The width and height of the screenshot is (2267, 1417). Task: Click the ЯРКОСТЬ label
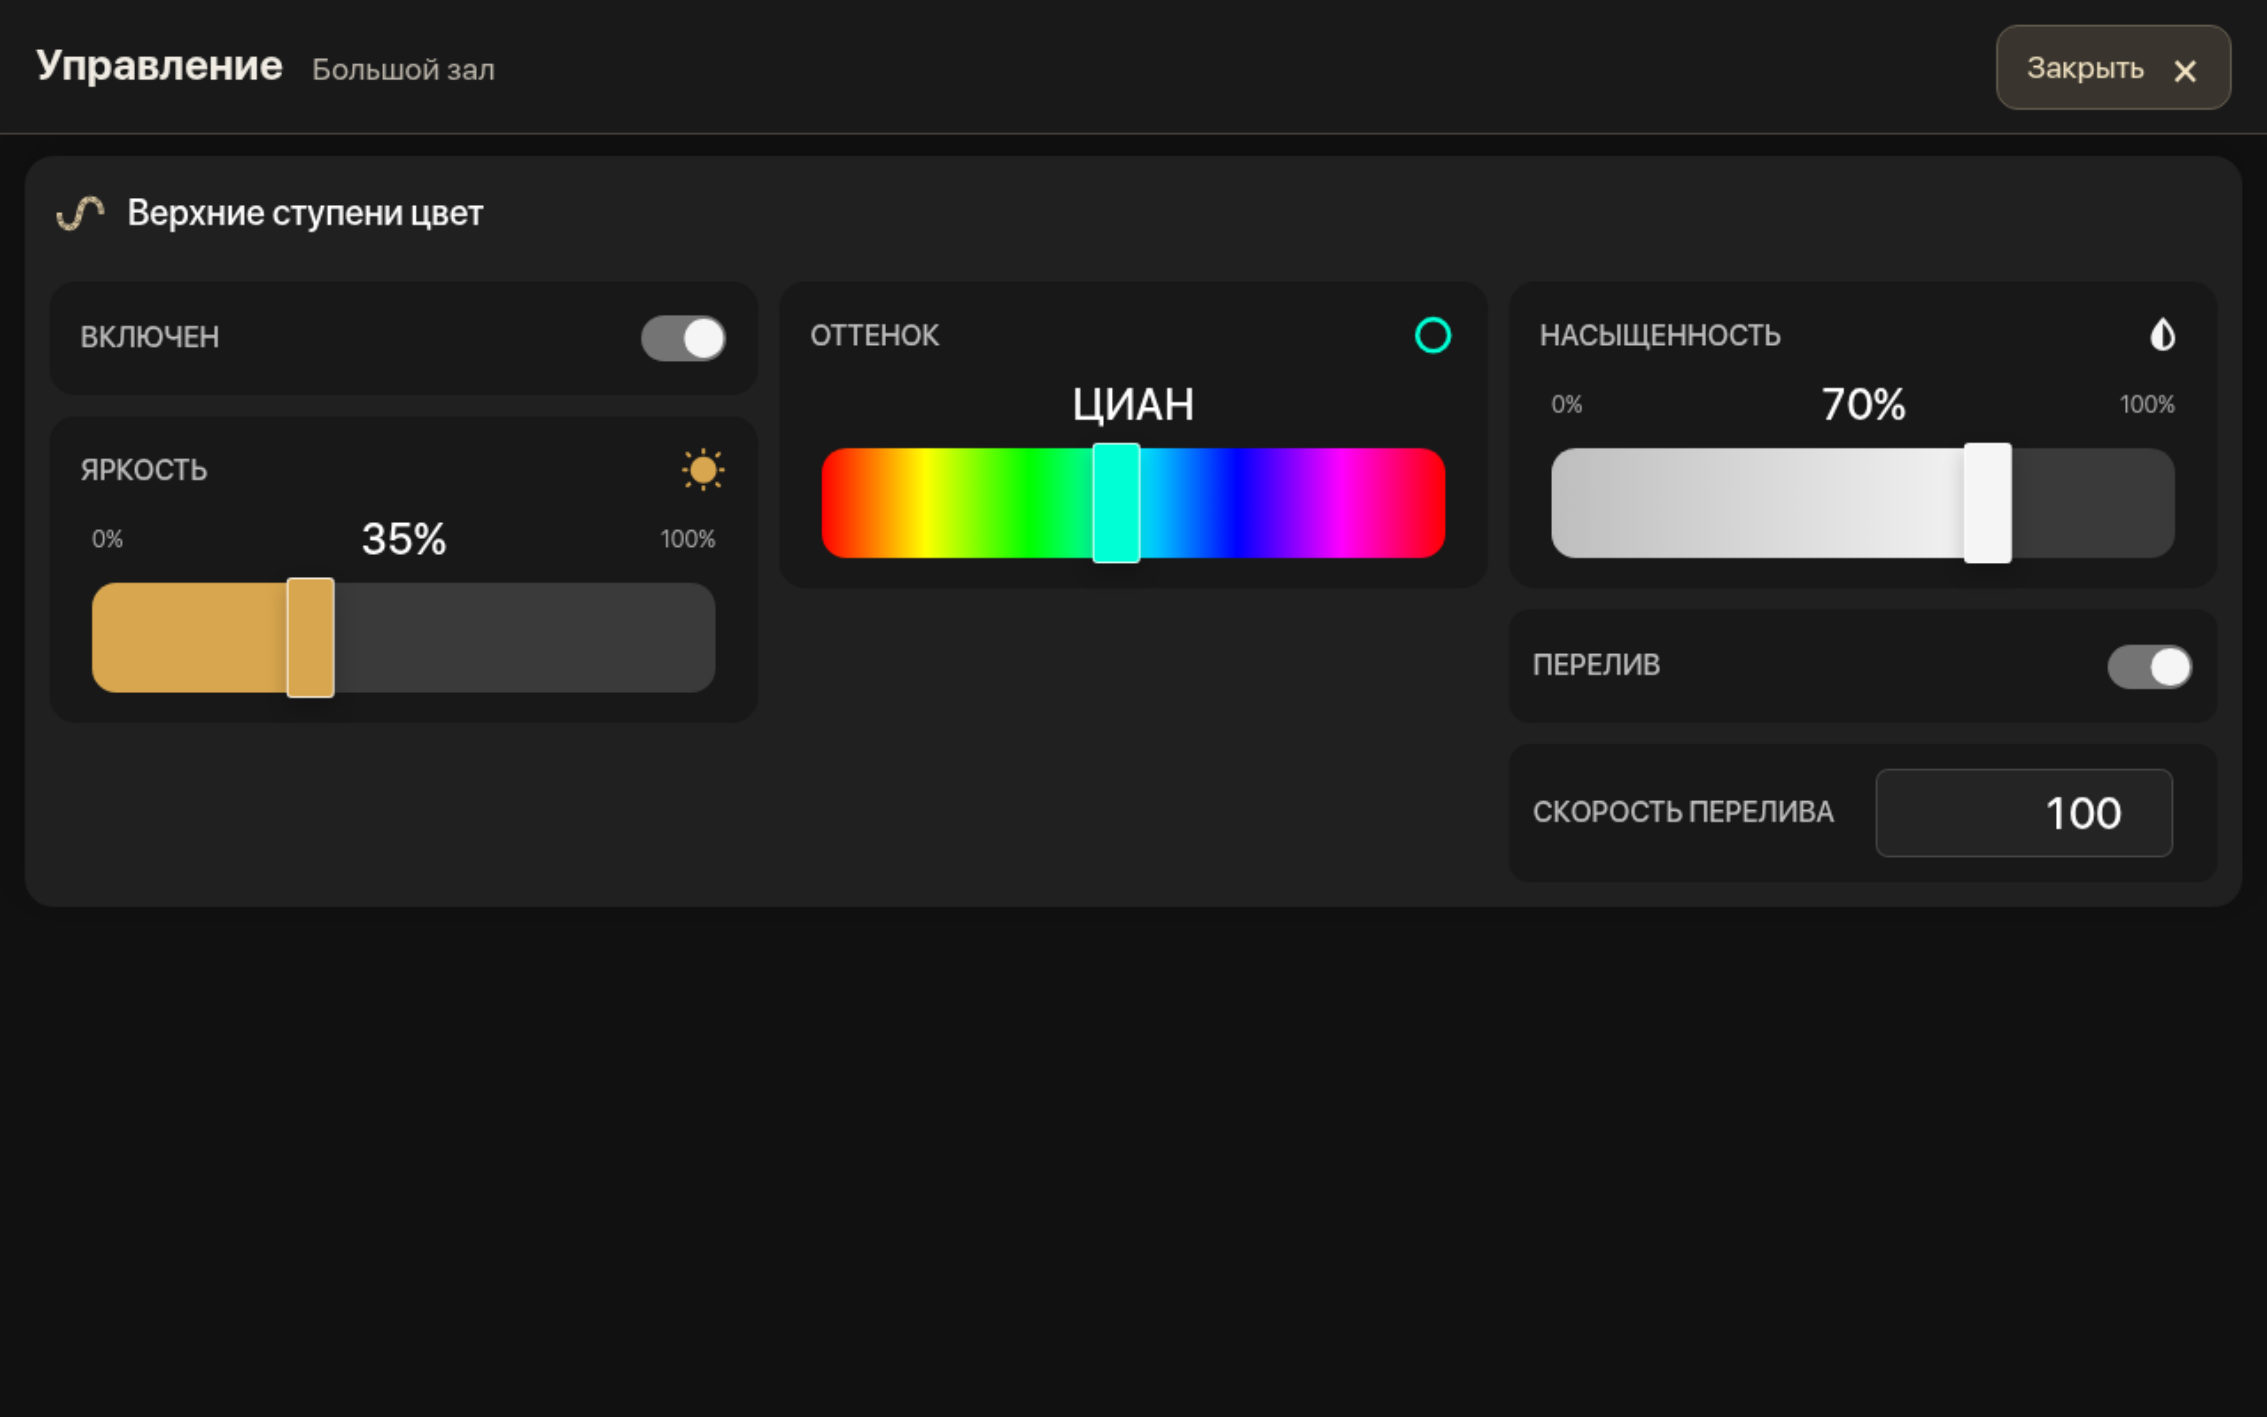pos(144,470)
